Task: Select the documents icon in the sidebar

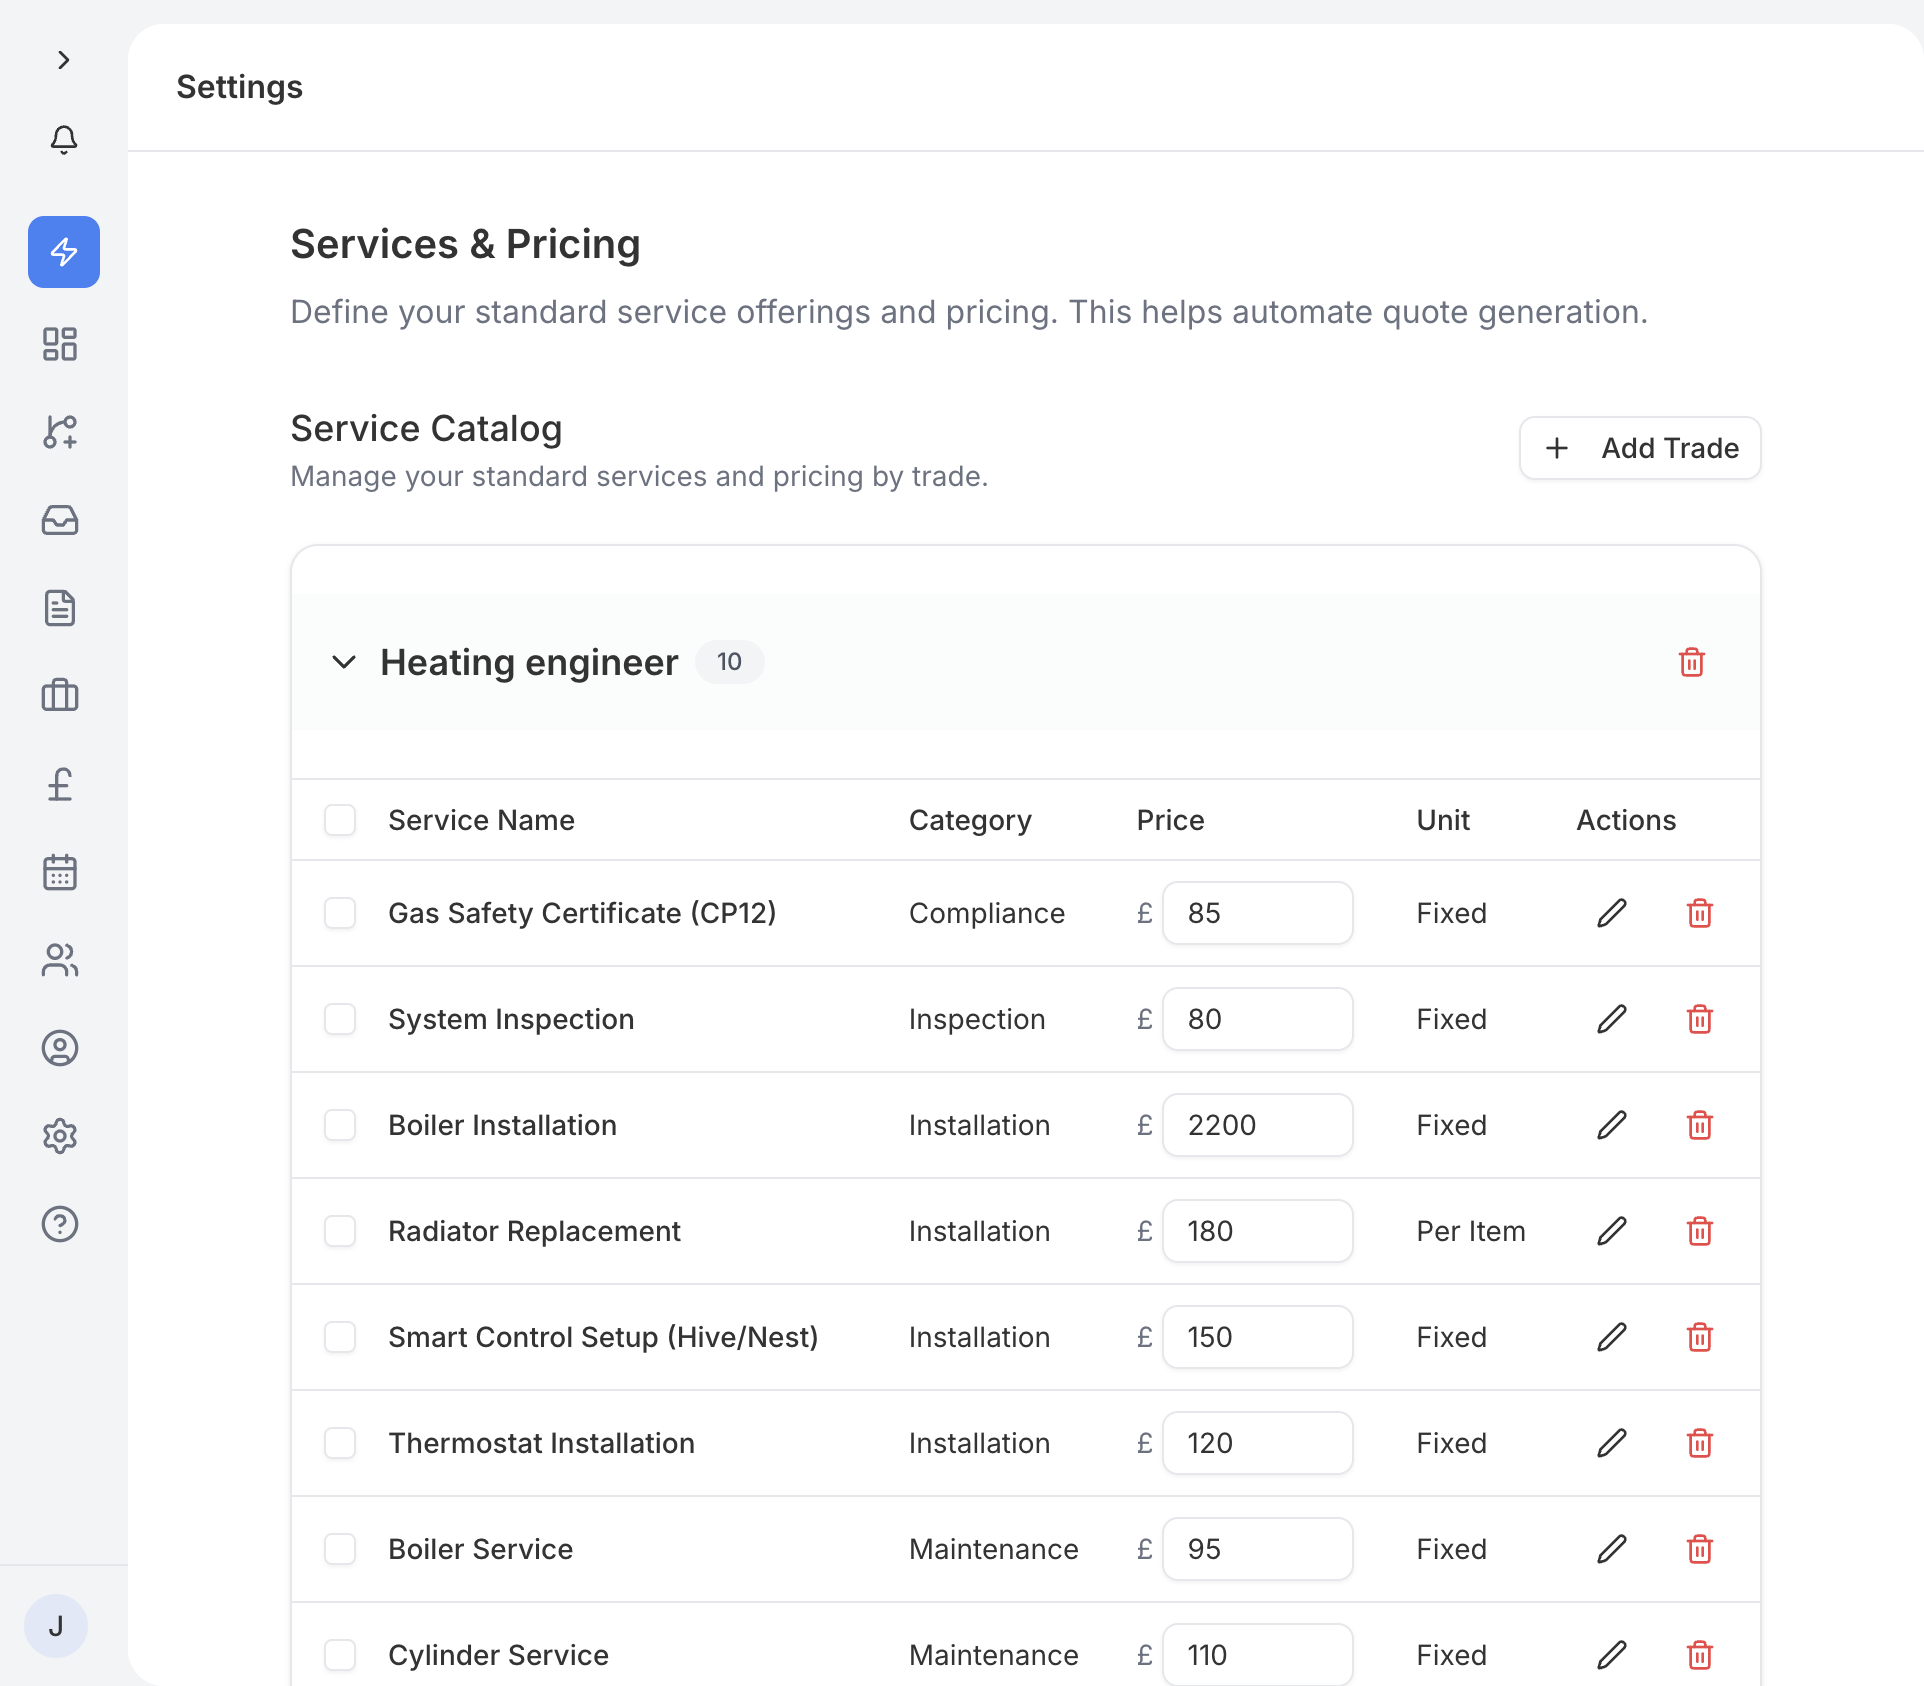Action: pyautogui.click(x=59, y=608)
